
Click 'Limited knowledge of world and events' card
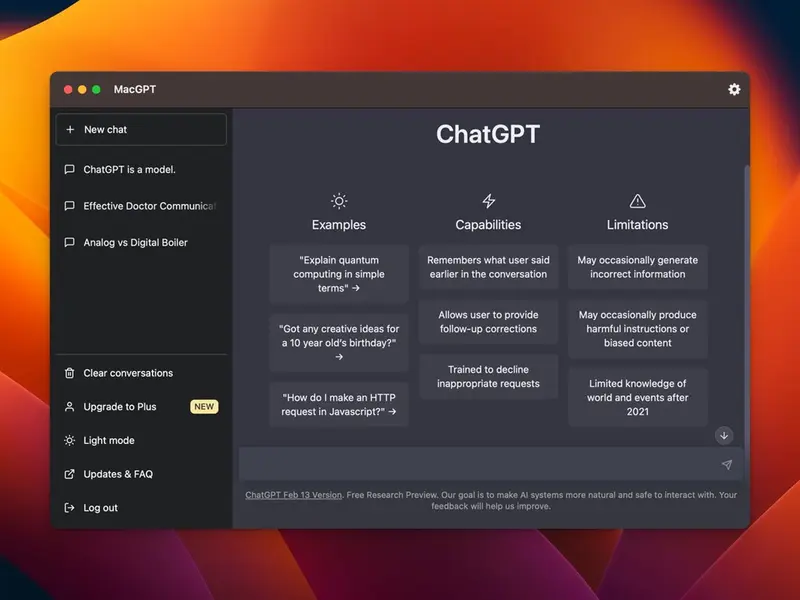(638, 397)
